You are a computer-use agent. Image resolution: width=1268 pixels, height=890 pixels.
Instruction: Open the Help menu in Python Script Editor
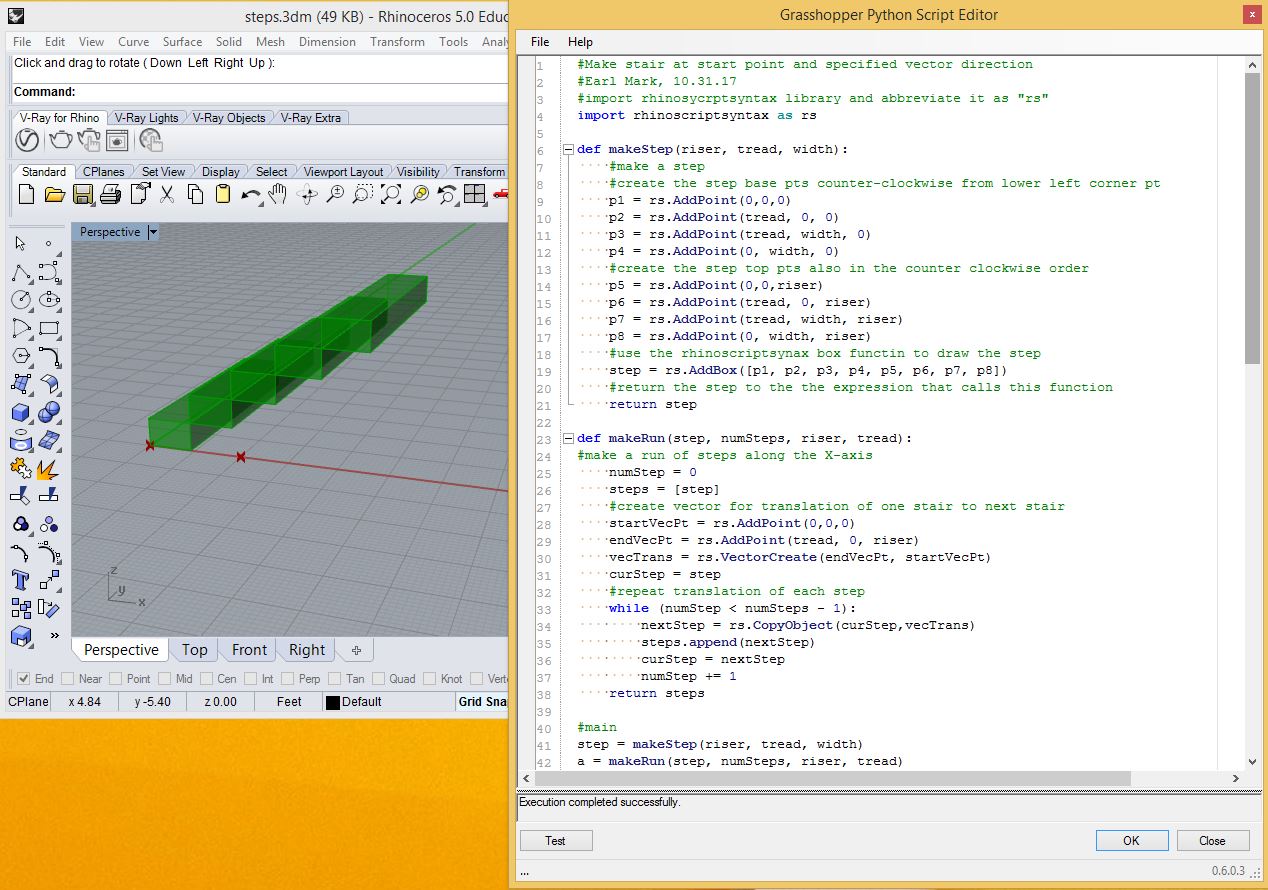pos(580,42)
